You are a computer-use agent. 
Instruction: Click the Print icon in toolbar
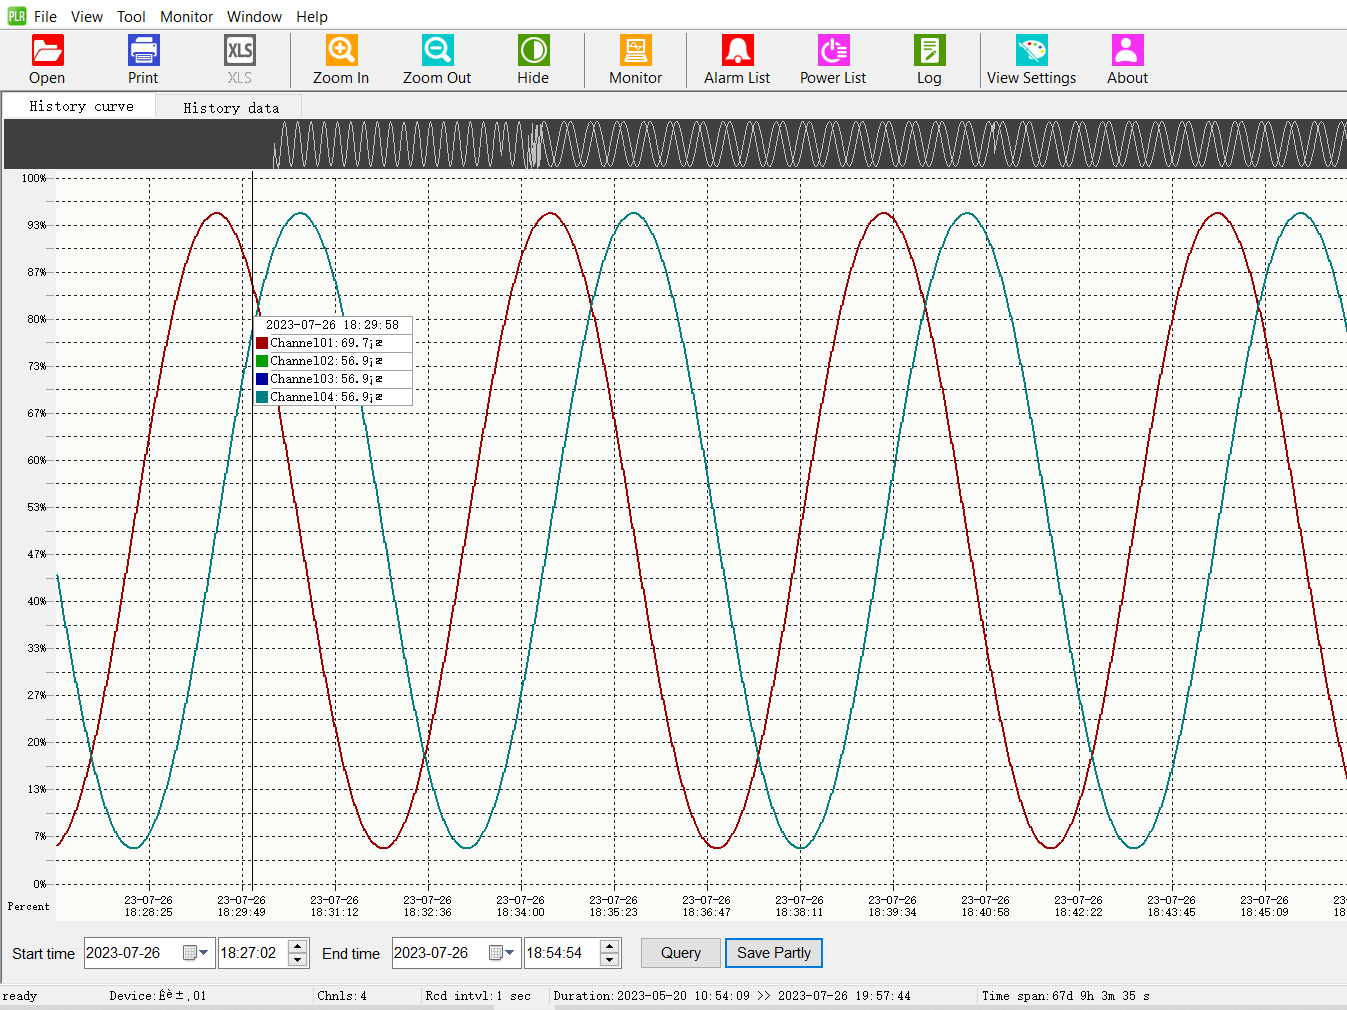143,51
